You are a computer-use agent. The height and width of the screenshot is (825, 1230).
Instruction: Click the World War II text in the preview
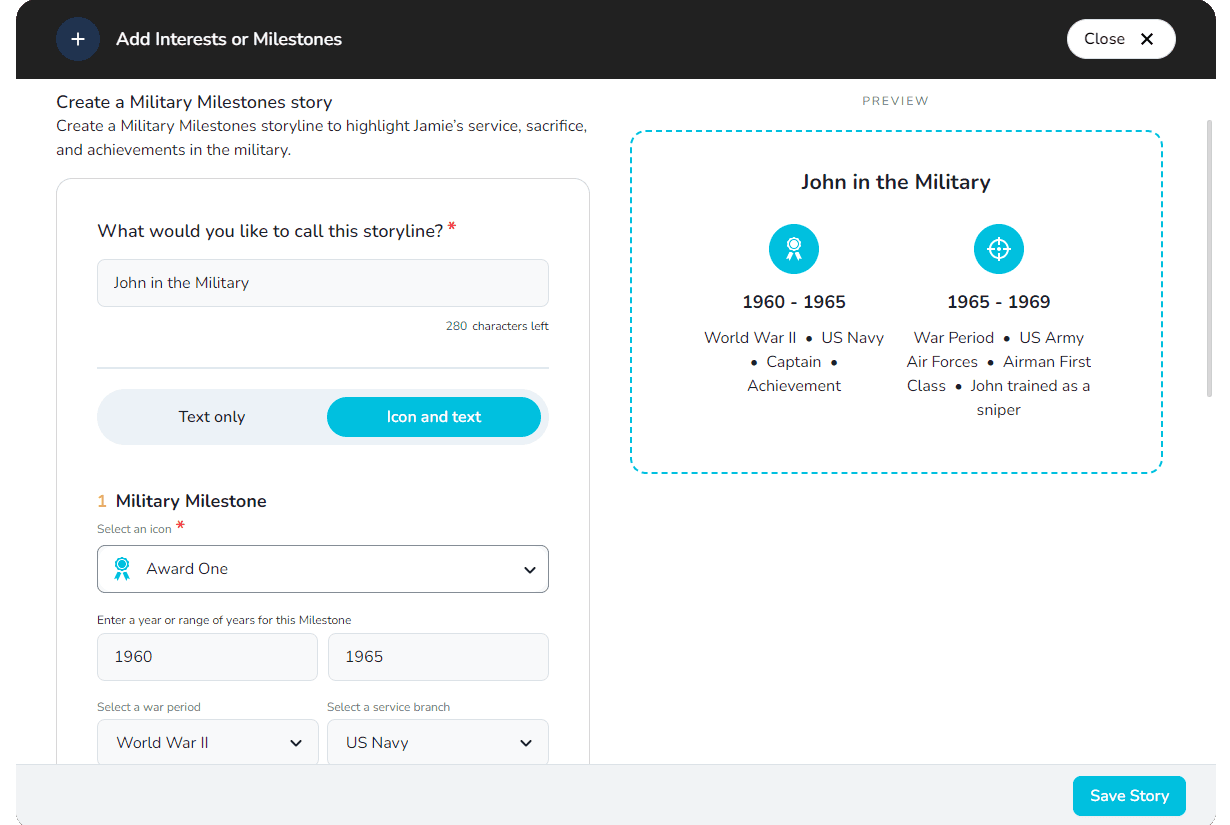tap(750, 337)
